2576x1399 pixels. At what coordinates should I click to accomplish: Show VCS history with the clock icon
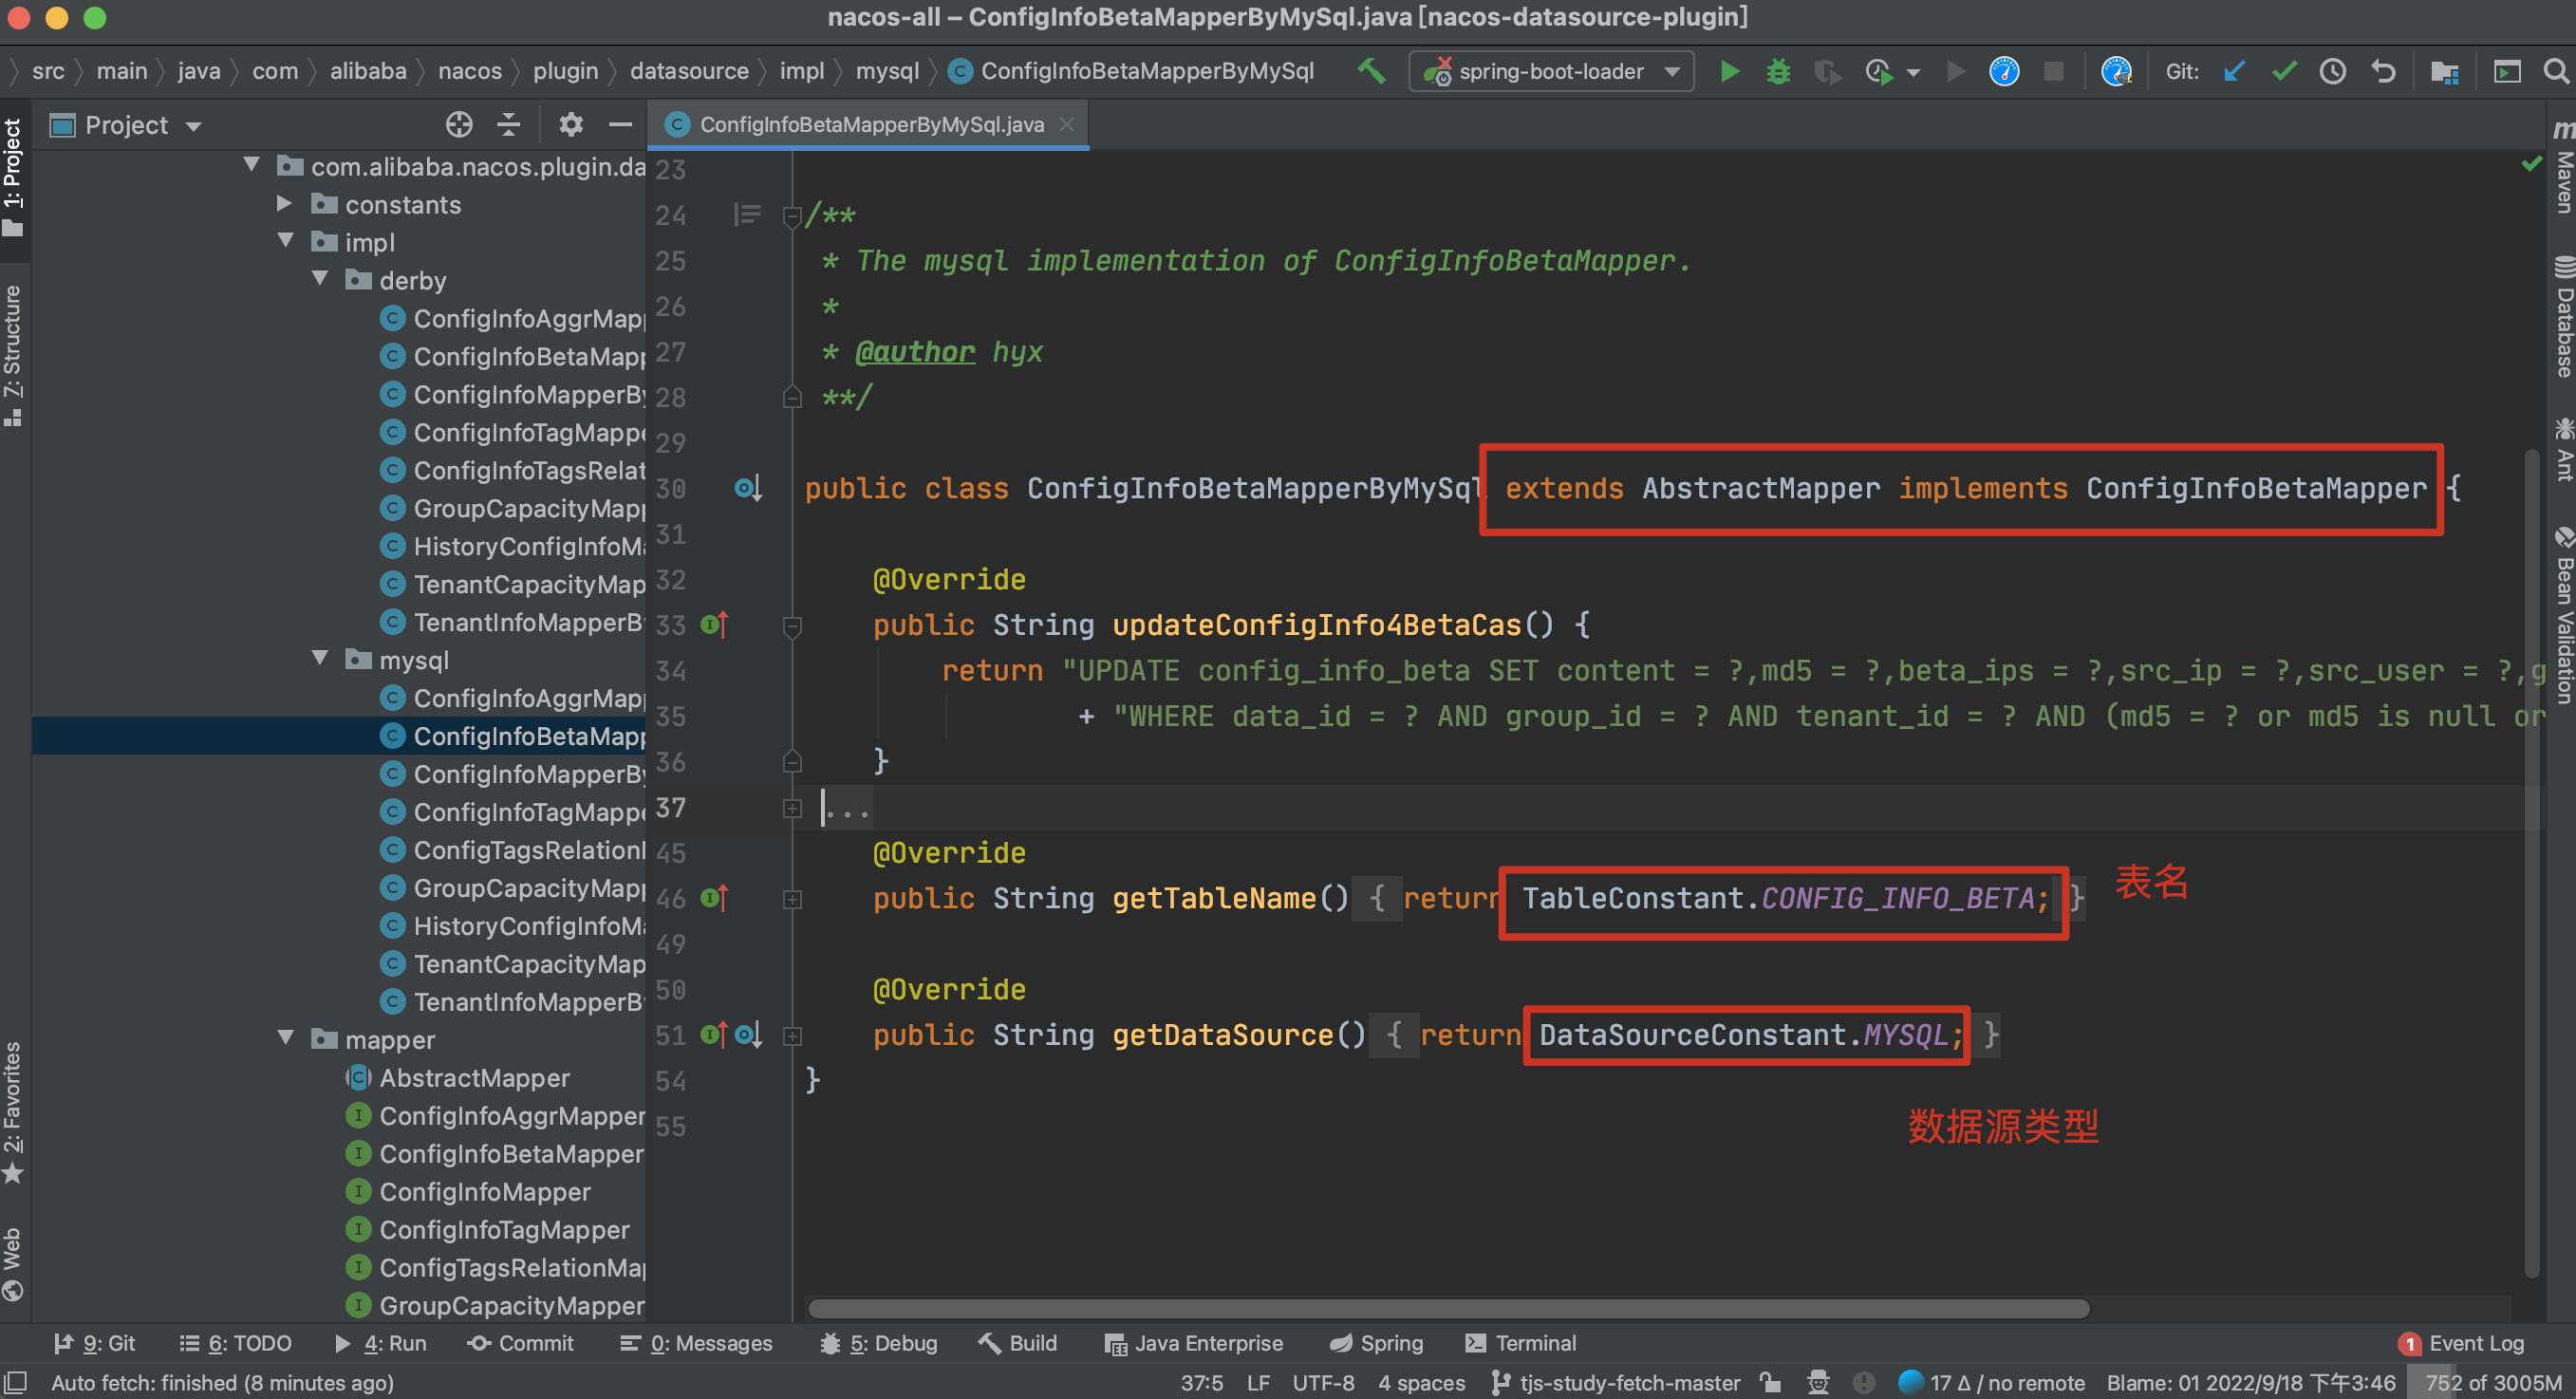2333,71
